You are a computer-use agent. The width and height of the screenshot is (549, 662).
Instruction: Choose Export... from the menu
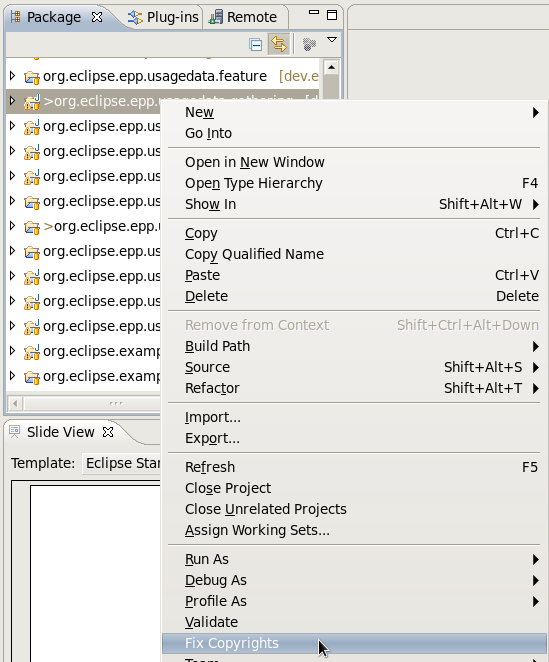(354, 438)
